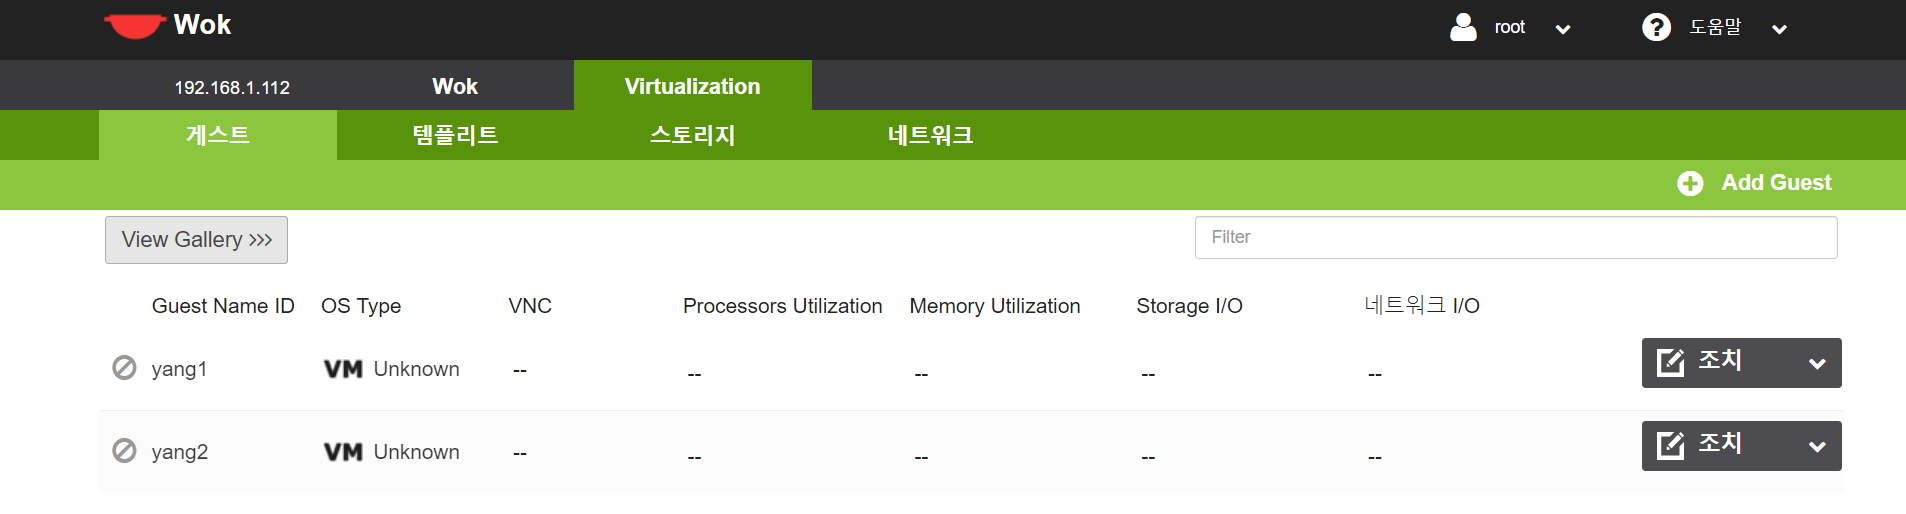Image resolution: width=1906 pixels, height=514 pixels.
Task: Click the Add Guest link
Action: pyautogui.click(x=1776, y=183)
